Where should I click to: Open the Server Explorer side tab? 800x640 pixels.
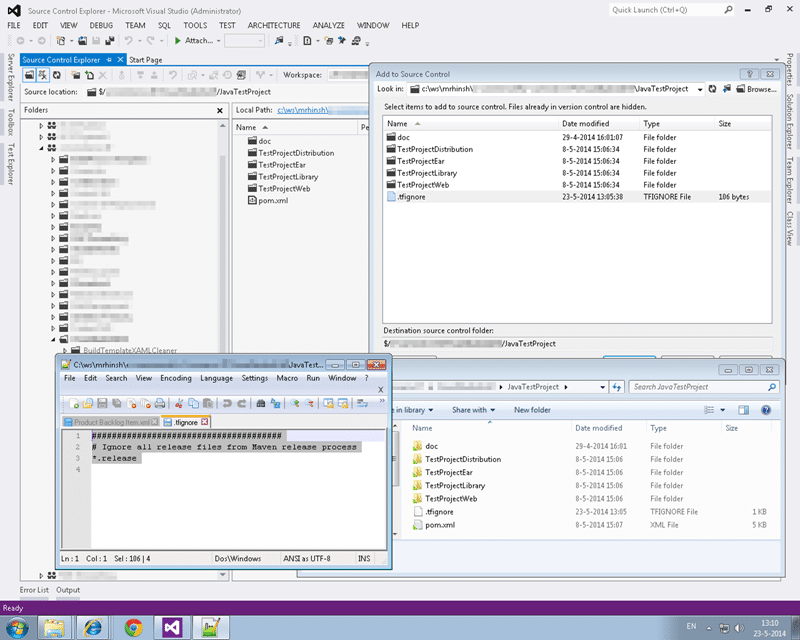pos(11,77)
